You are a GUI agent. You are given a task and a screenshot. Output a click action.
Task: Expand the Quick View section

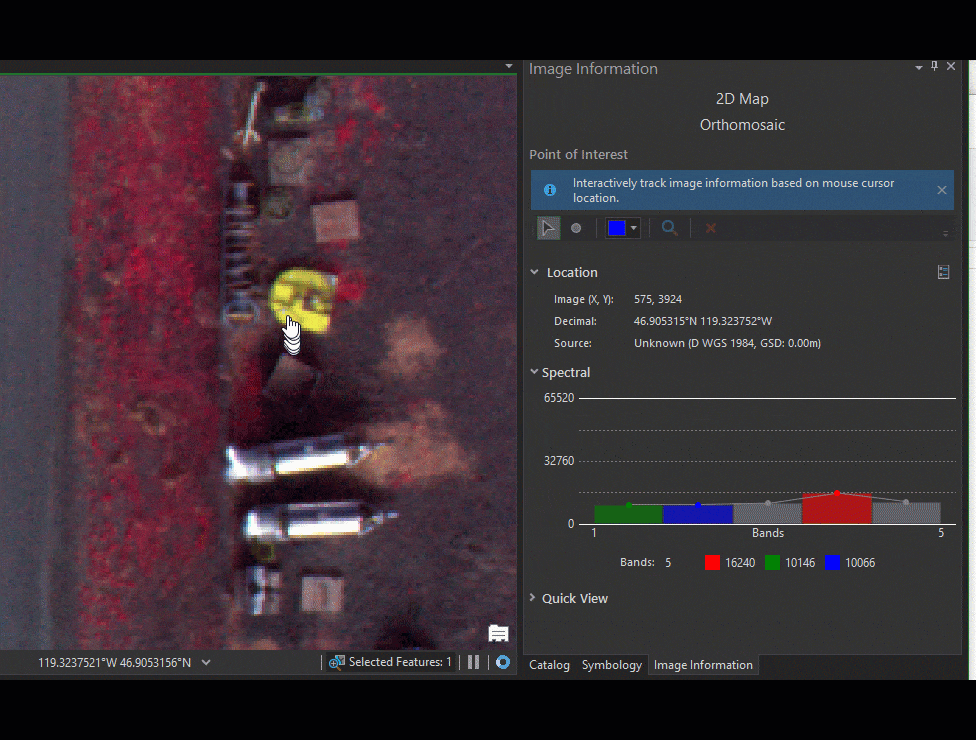point(532,598)
